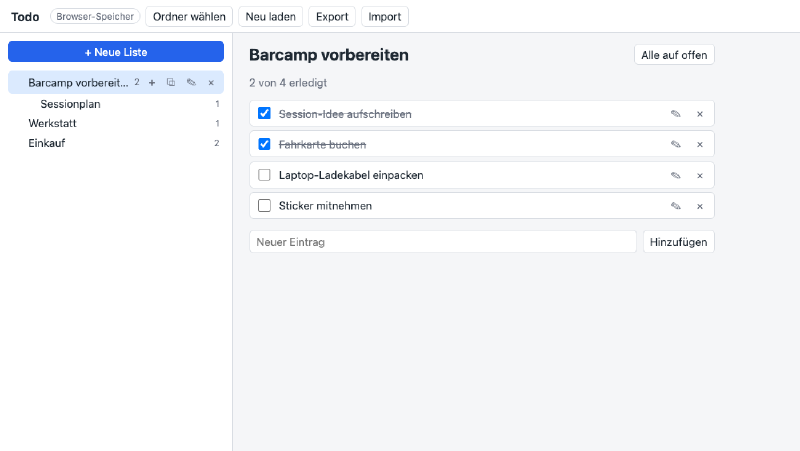
Task: Edit the Sticker mitnehmen entry
Action: click(676, 206)
